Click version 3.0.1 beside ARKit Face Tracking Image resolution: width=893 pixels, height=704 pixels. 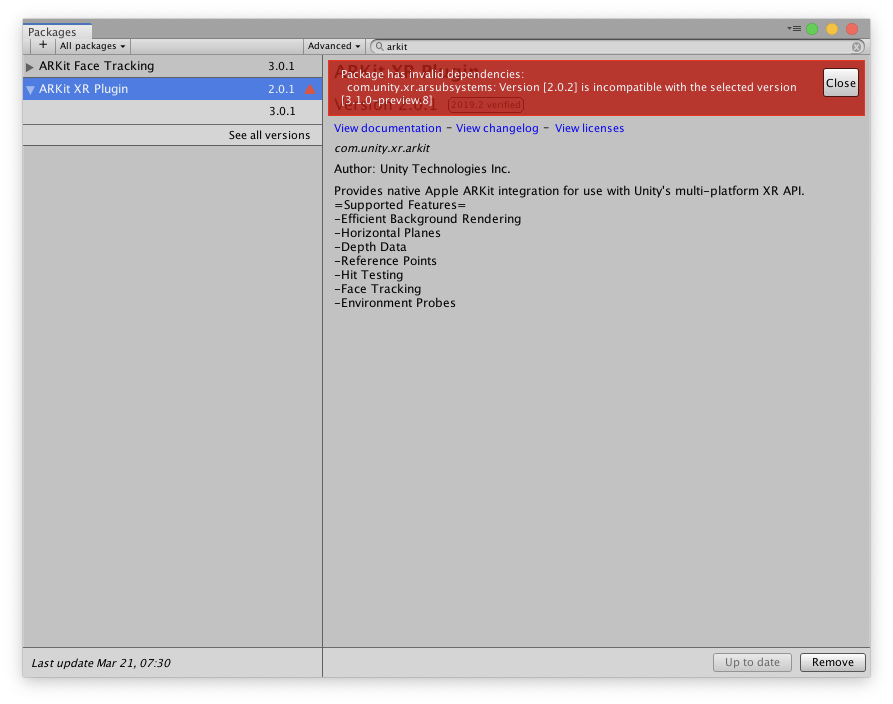281,66
